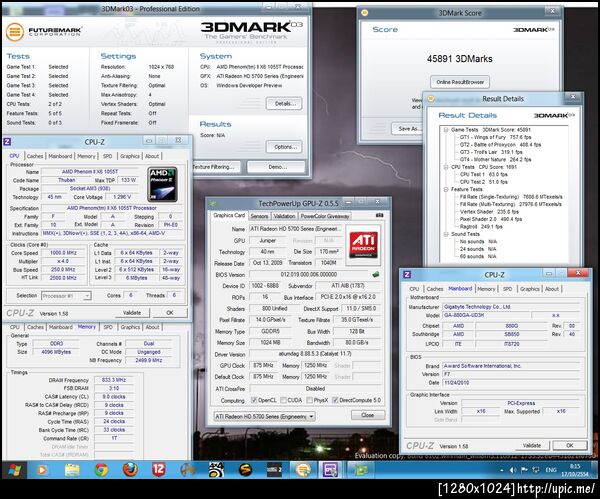Open File Explorer from the taskbar
The height and width of the screenshot is (499, 600).
pos(72,470)
